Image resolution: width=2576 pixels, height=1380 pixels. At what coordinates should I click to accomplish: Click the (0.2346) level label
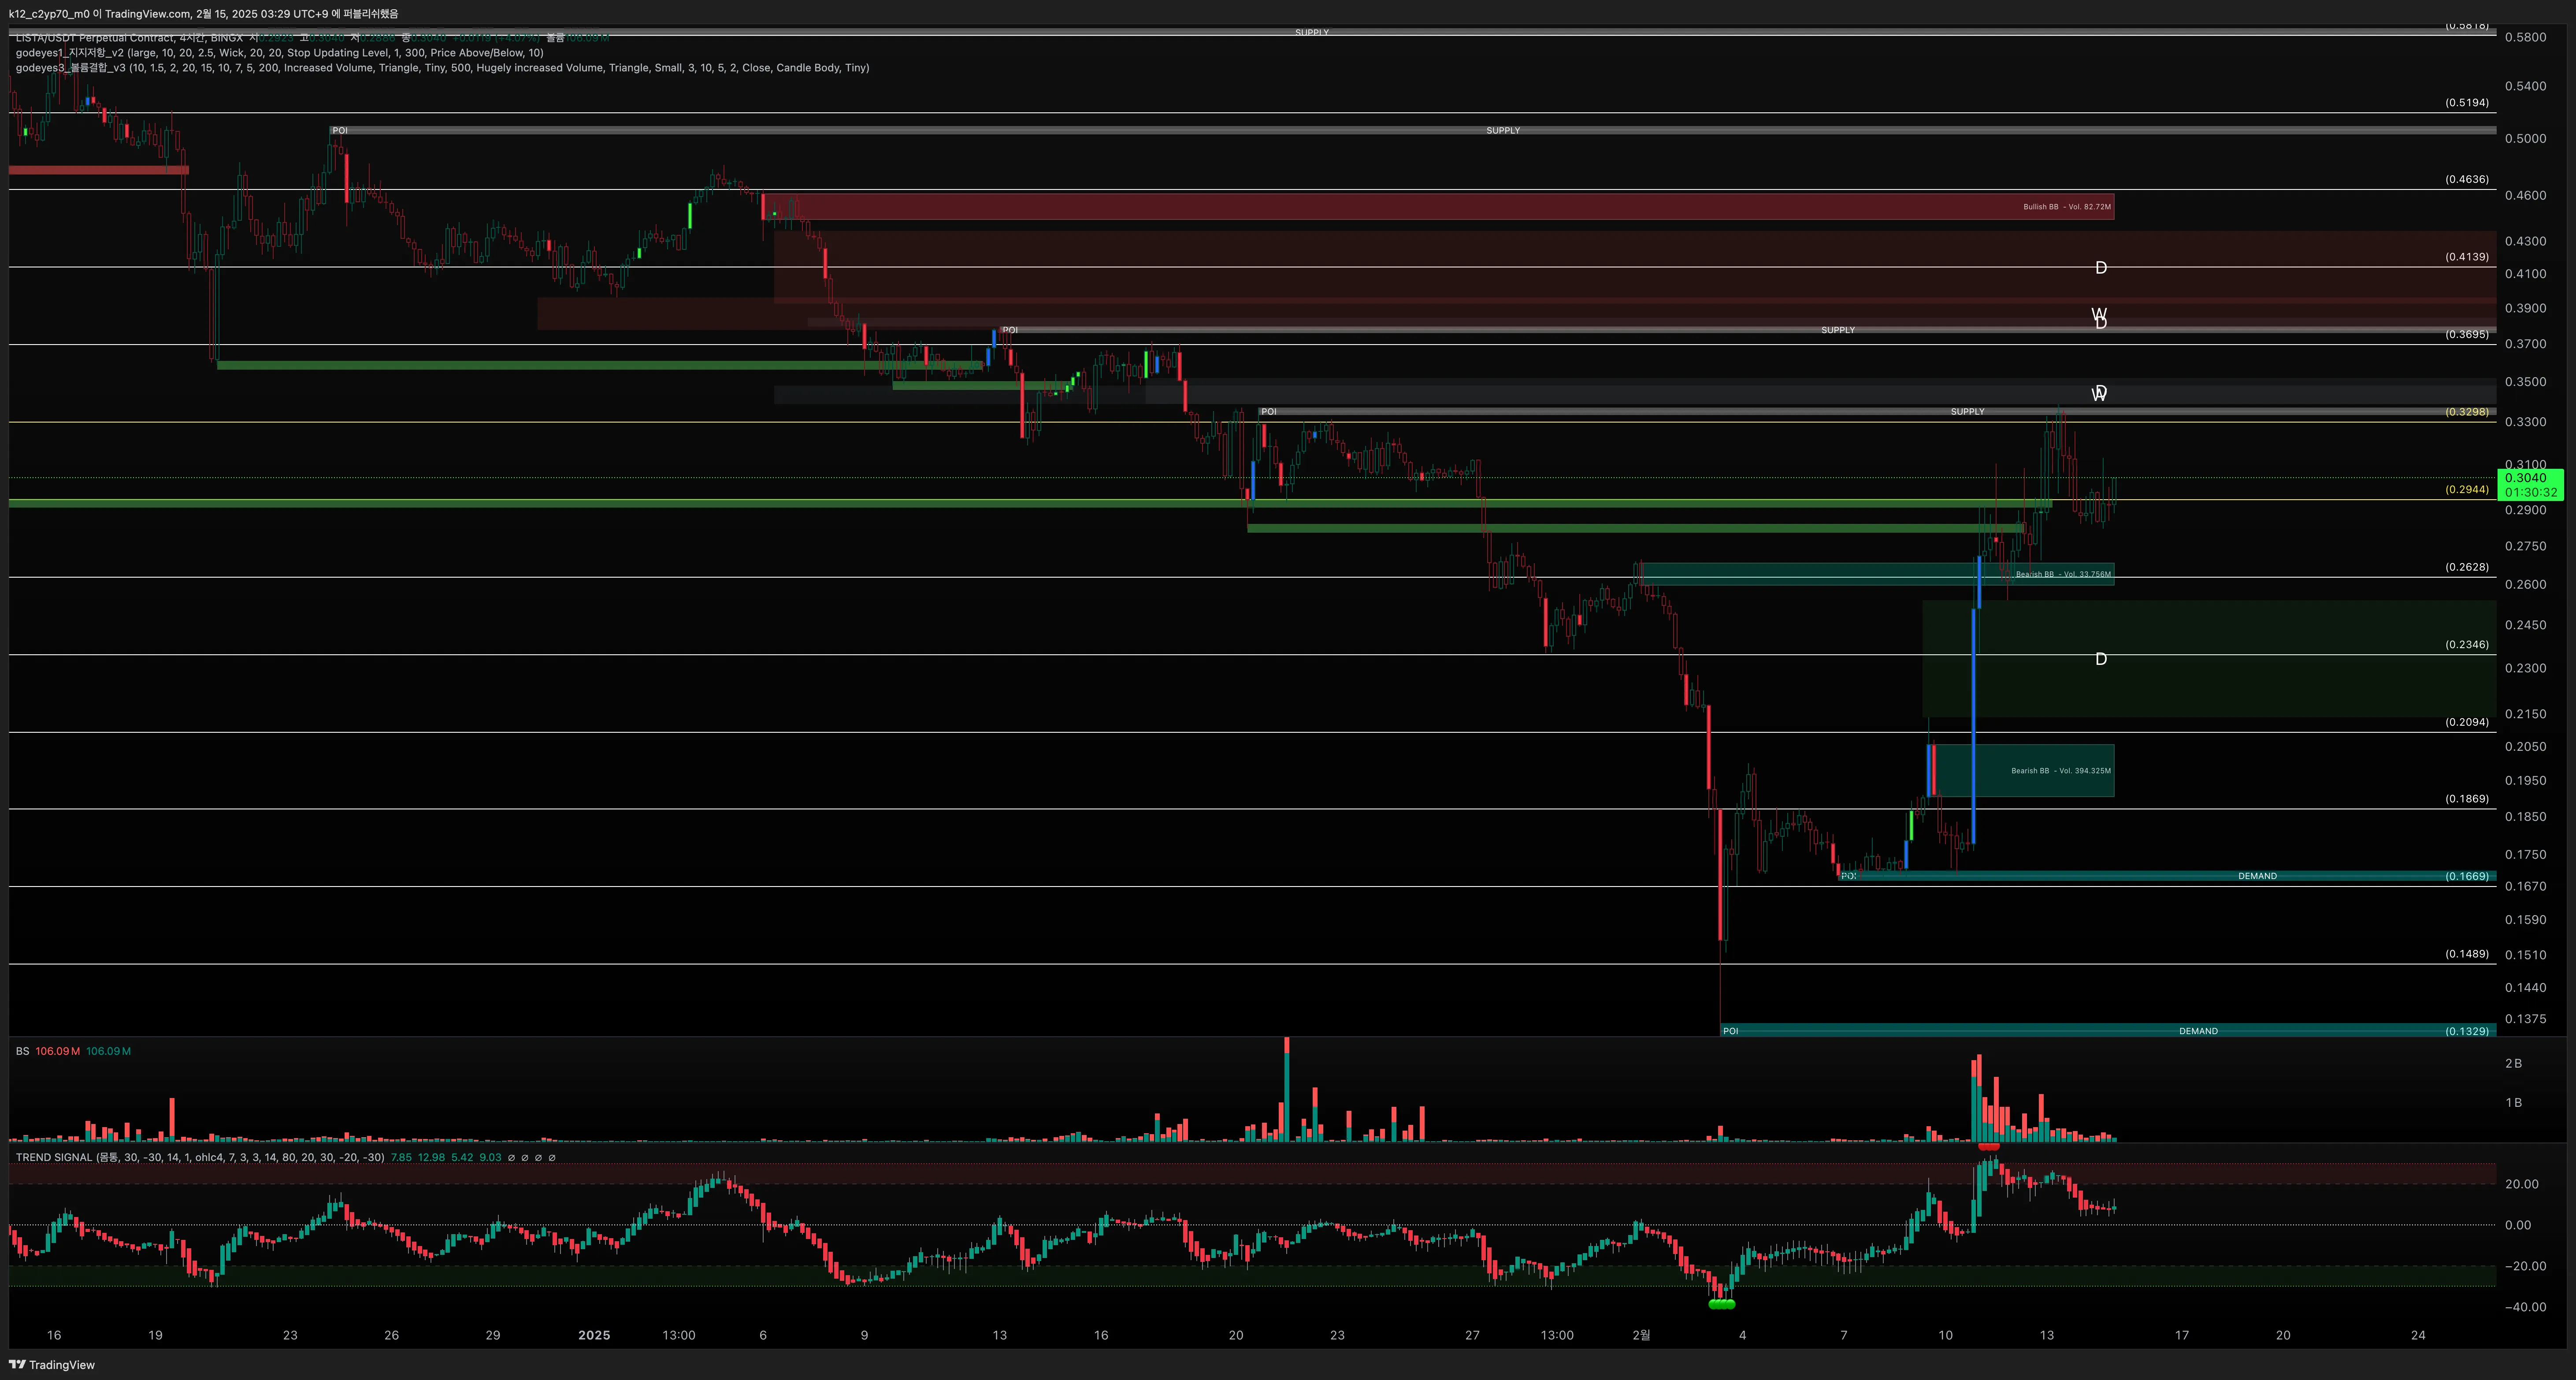tap(2467, 645)
